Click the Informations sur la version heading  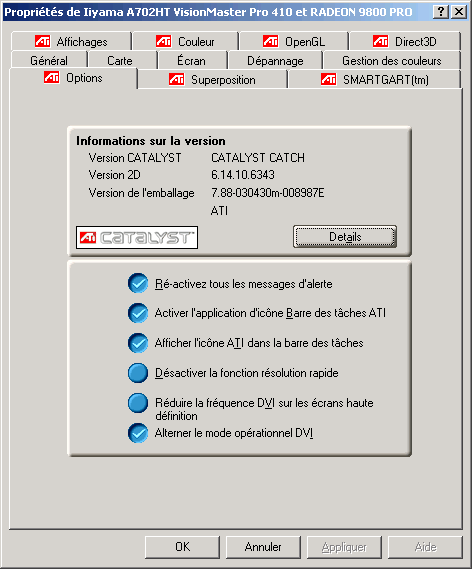coord(151,141)
